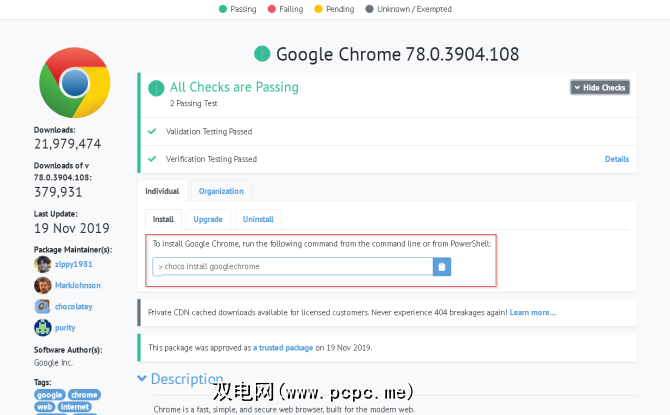Viewport: 670px width, 415px height.
Task: Visit MarkJohnson maintainer profile link
Action: click(78, 285)
